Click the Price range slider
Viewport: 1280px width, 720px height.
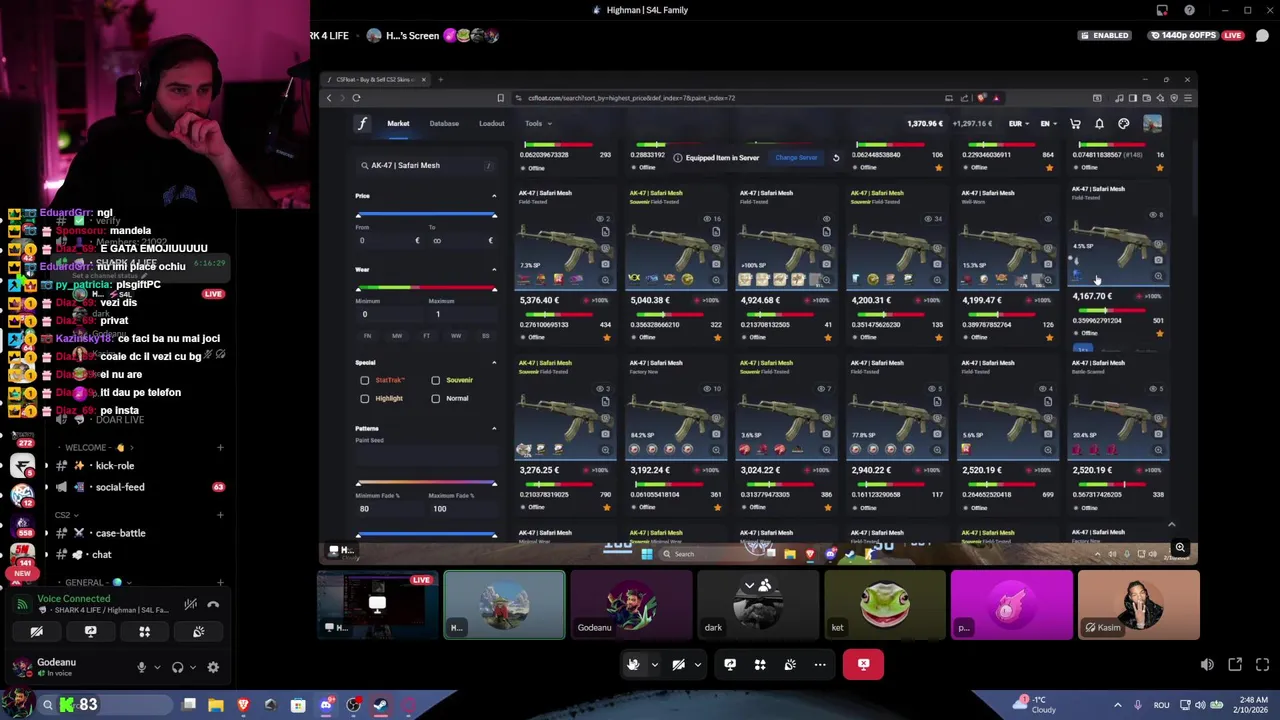426,215
